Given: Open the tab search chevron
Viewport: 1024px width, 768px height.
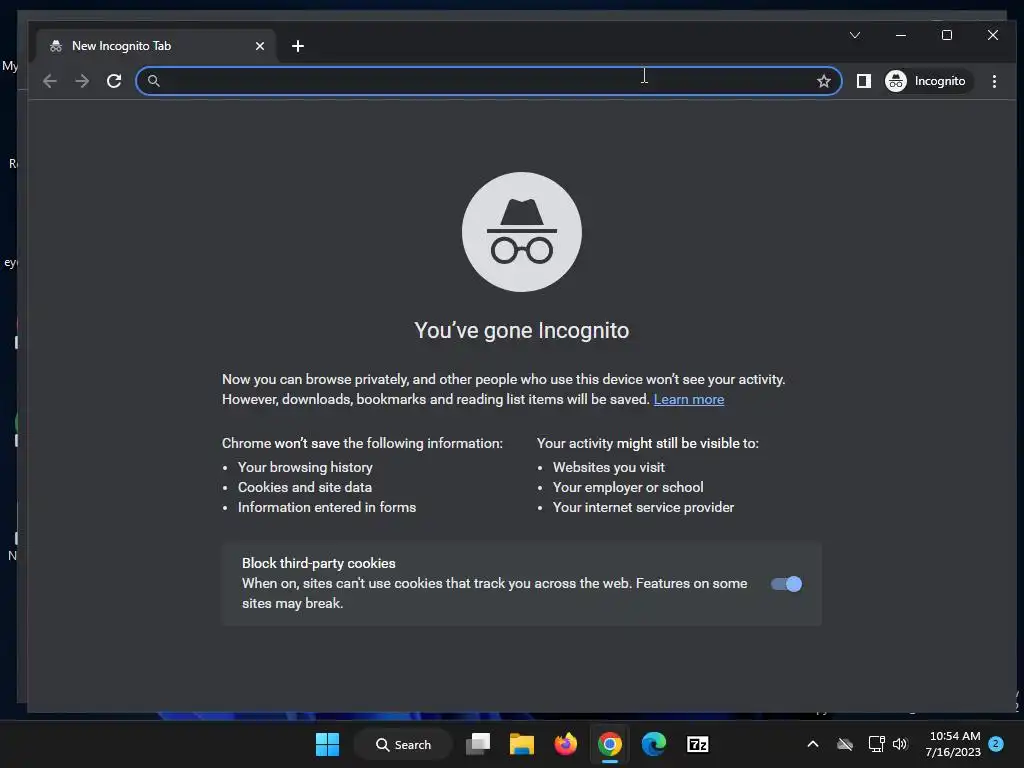Looking at the screenshot, I should click(x=855, y=35).
